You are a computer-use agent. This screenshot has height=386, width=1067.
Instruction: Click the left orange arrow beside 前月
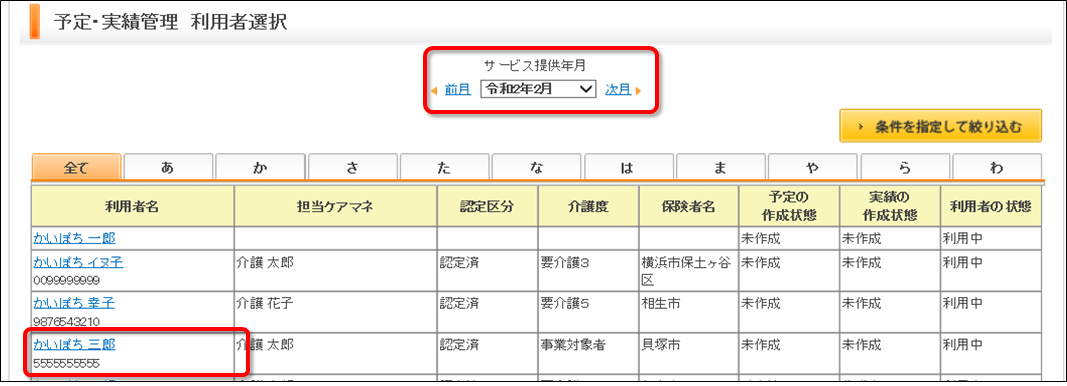pos(435,90)
